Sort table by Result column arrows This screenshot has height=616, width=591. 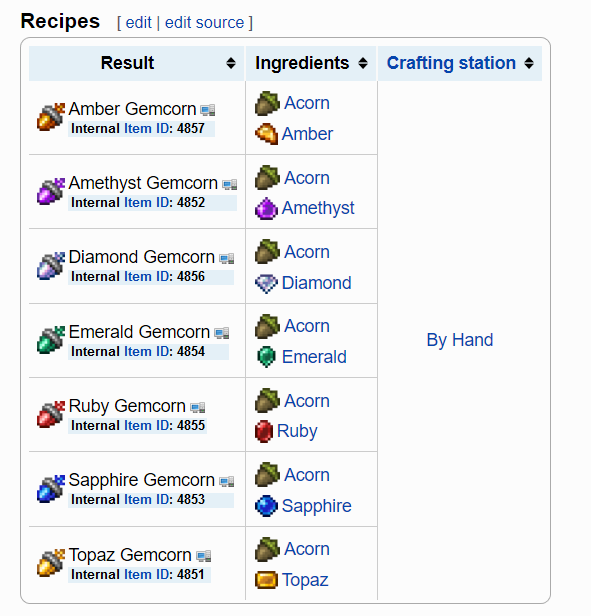point(231,63)
